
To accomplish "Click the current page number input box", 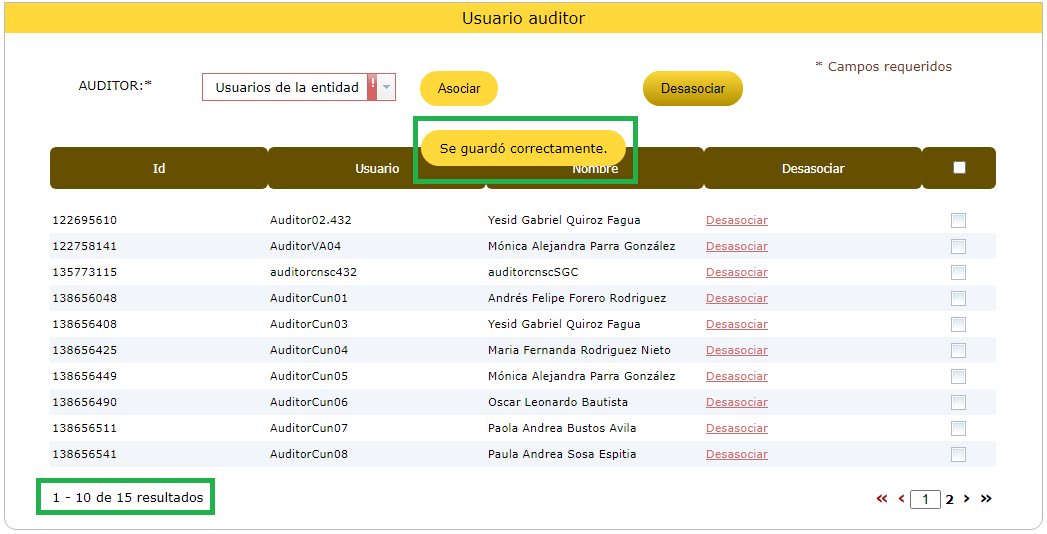I will [925, 499].
